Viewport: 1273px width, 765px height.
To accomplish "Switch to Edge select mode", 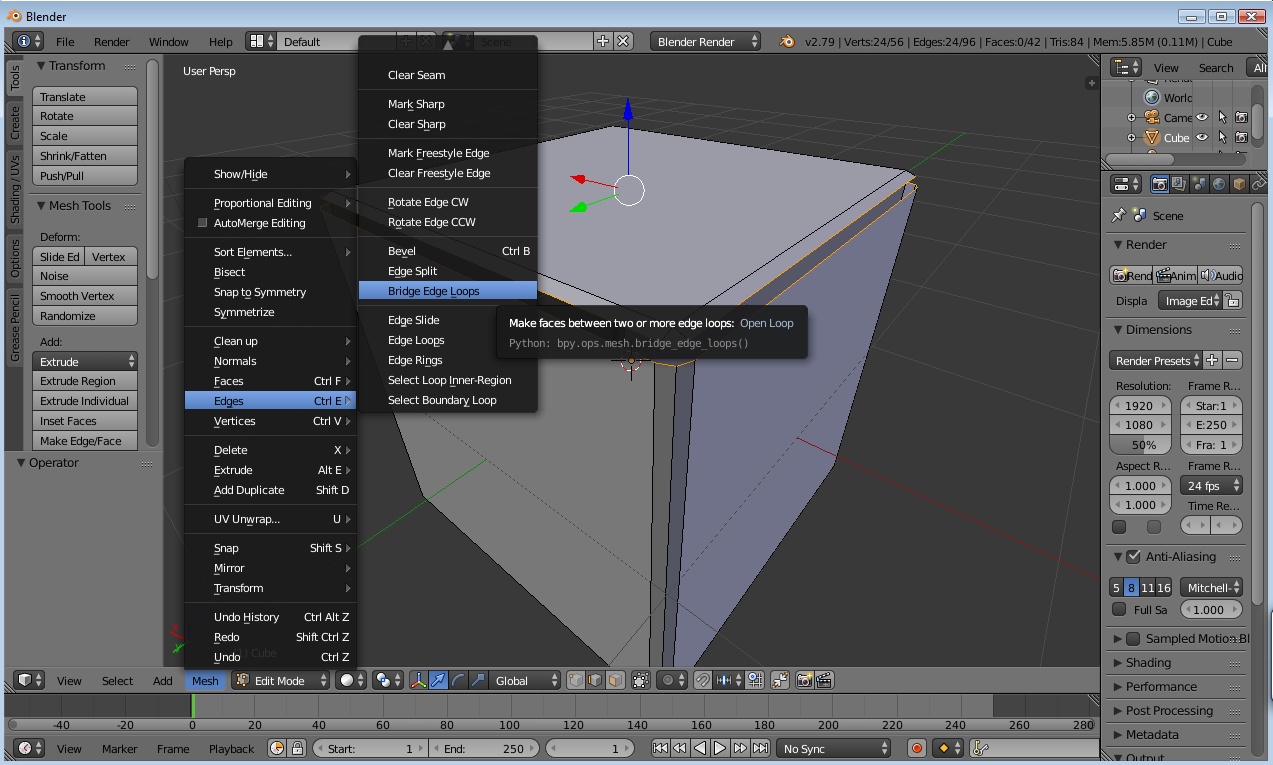I will pyautogui.click(x=596, y=680).
